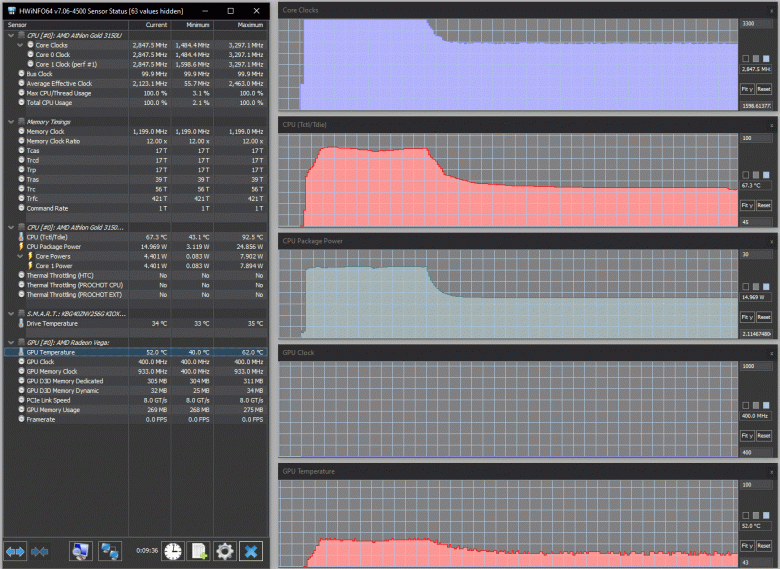Click Reset in CPU Package Power graph
Image resolution: width=780 pixels, height=569 pixels.
(x=764, y=317)
